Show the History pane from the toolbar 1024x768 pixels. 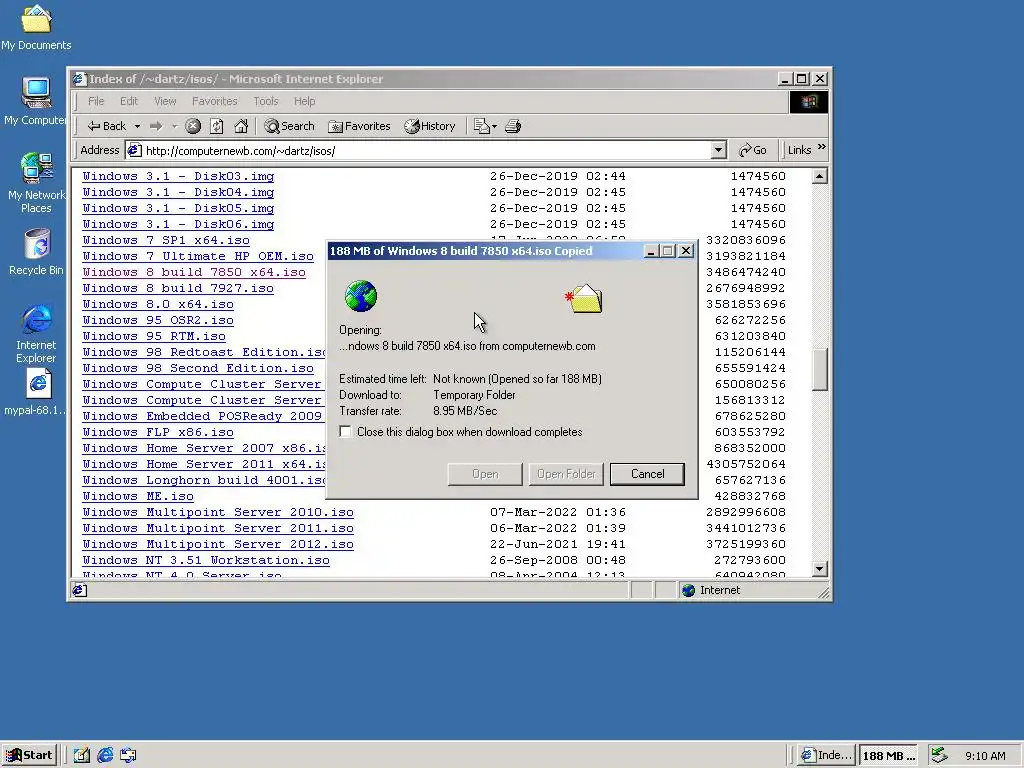(x=430, y=126)
